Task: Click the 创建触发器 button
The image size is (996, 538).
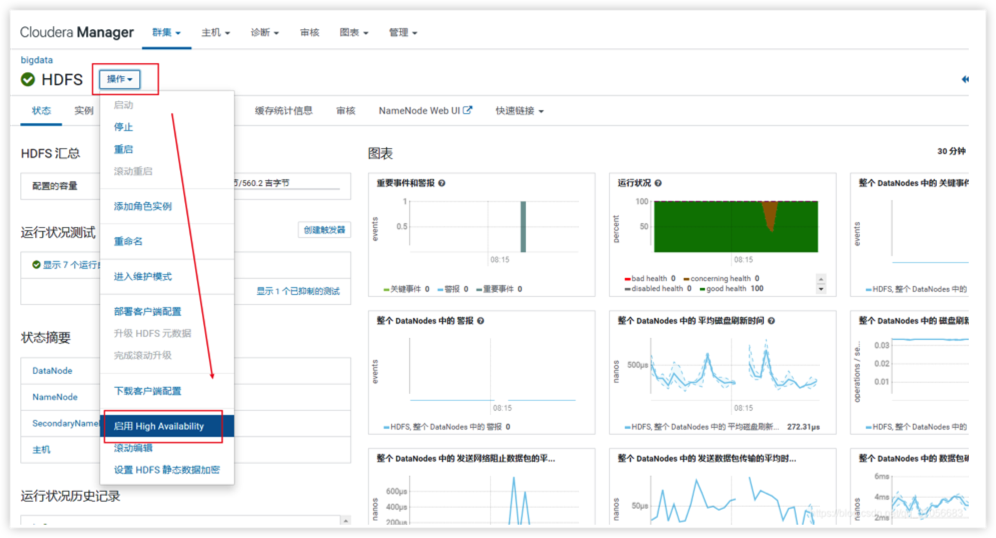Action: click(323, 230)
